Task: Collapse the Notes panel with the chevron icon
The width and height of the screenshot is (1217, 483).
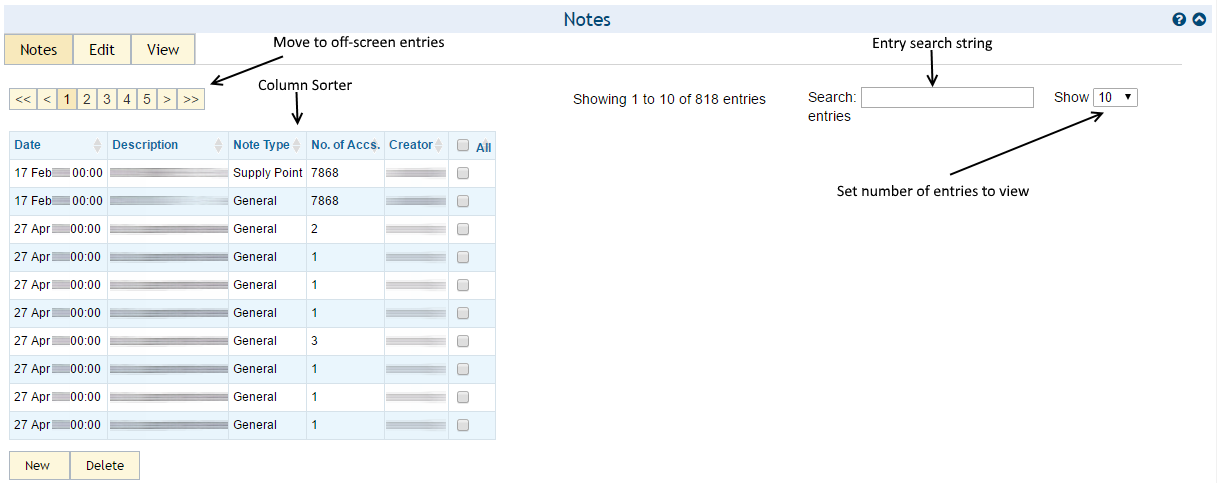Action: point(1199,19)
